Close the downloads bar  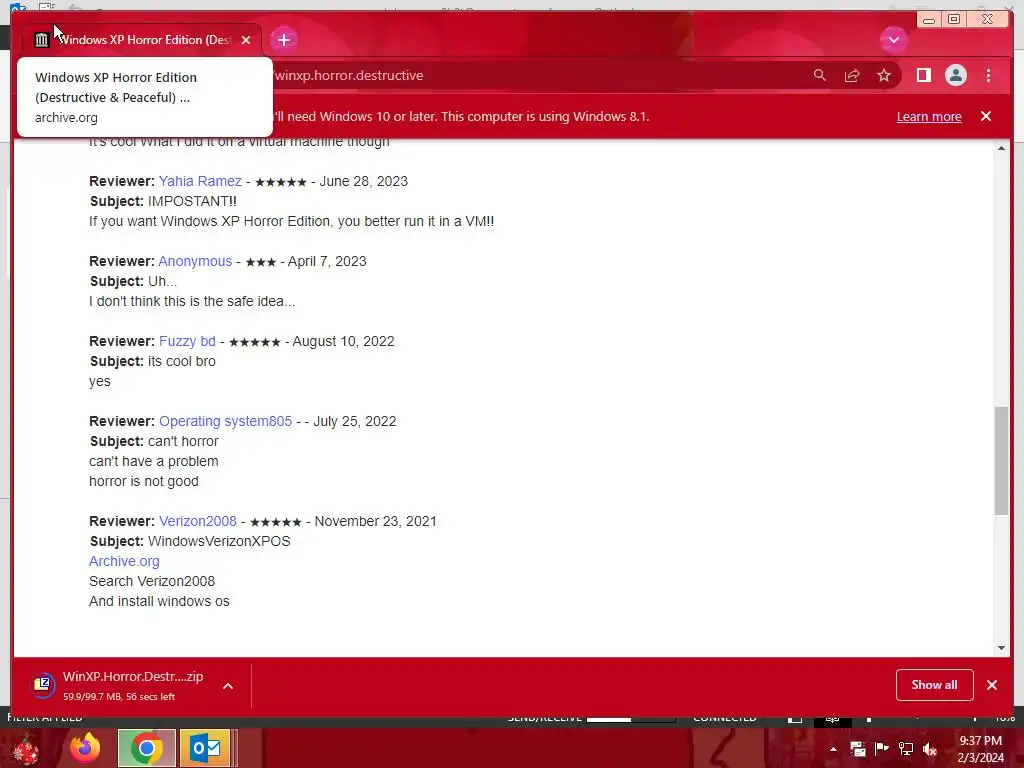(x=992, y=685)
